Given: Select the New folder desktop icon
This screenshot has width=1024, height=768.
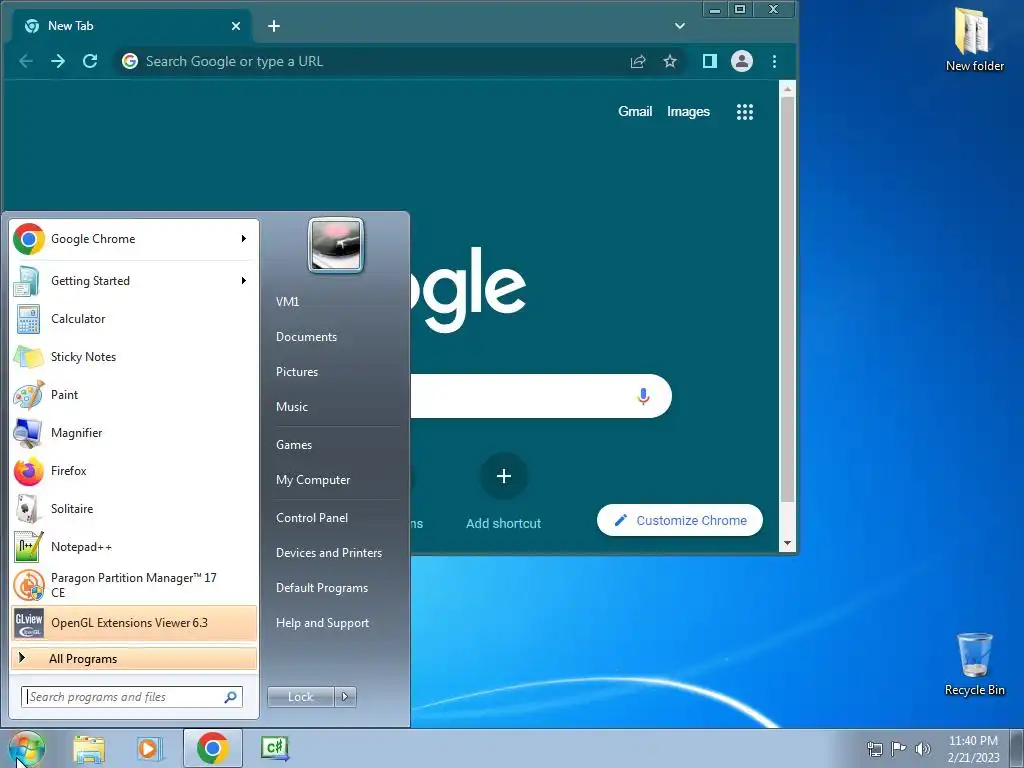Looking at the screenshot, I should point(974,39).
